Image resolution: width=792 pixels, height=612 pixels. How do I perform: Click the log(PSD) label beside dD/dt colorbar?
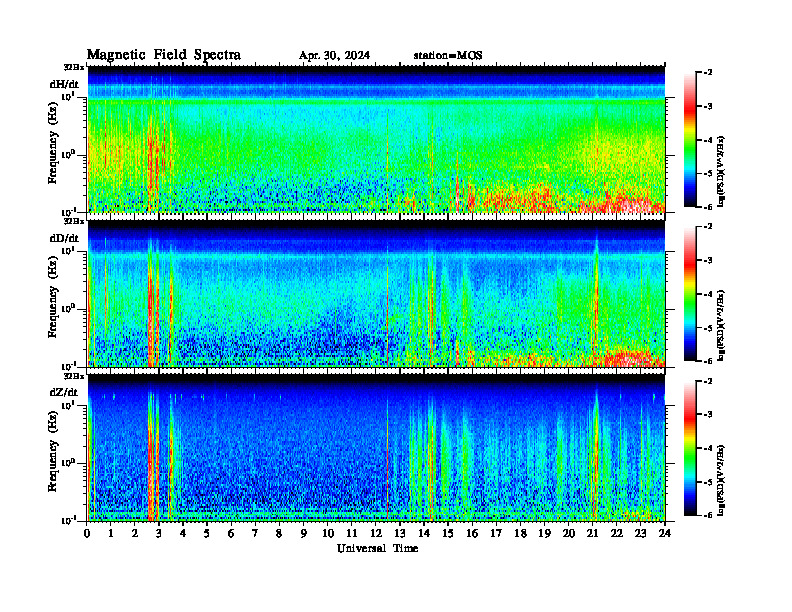coord(721,326)
